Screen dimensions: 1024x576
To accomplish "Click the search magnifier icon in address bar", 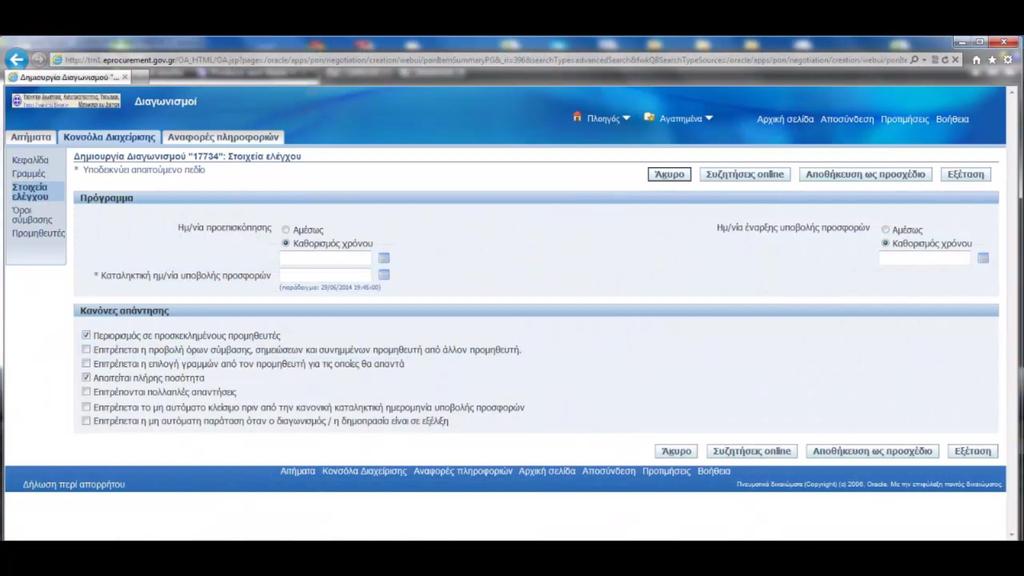I will [914, 59].
